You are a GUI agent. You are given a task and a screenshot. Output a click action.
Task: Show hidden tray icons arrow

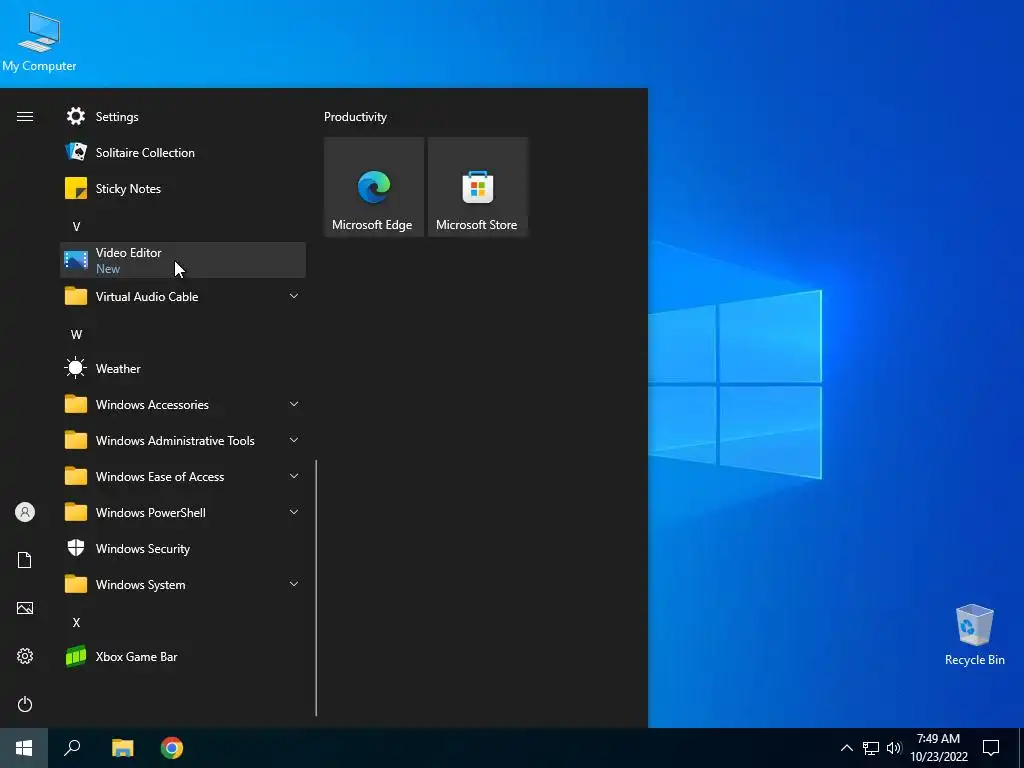pos(846,748)
